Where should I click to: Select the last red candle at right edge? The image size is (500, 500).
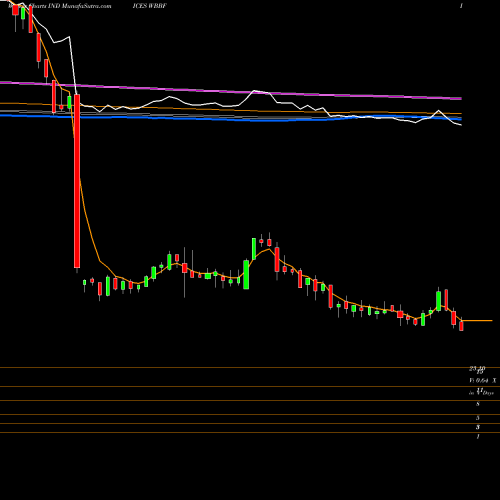[461, 326]
